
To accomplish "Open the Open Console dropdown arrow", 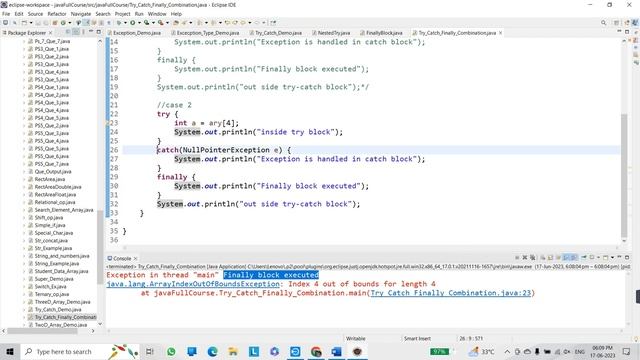I will [612, 258].
